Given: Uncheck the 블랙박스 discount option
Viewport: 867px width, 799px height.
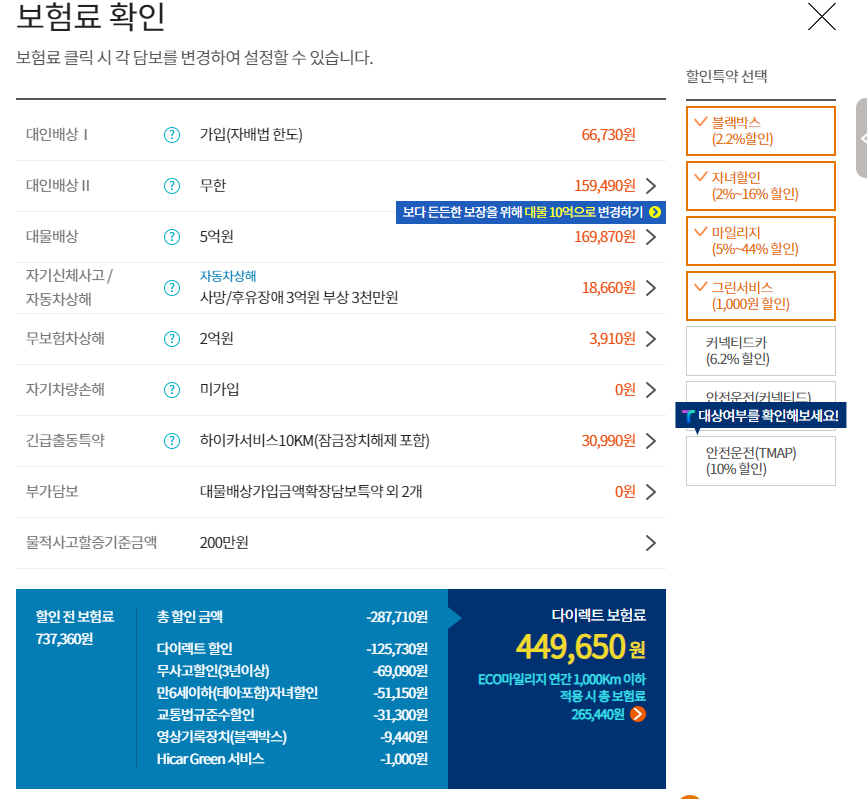Looking at the screenshot, I should [760, 130].
